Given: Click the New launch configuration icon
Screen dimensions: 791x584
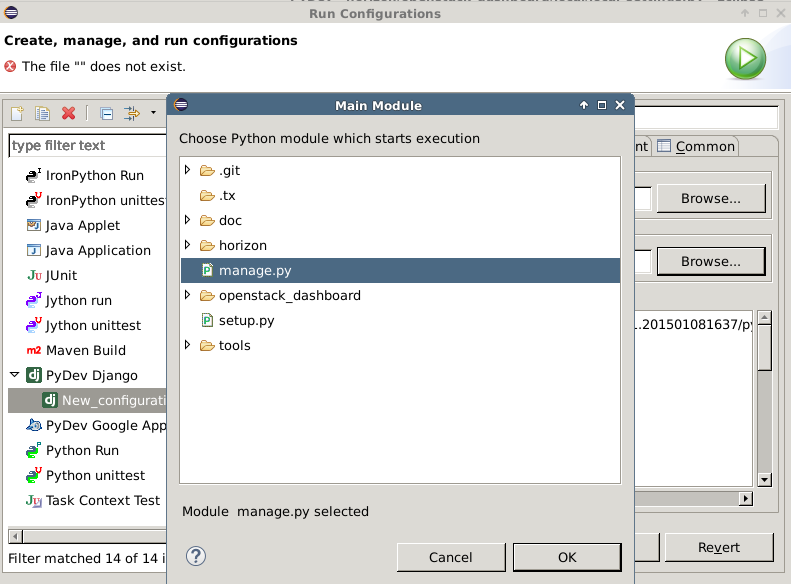Looking at the screenshot, I should click(x=17, y=113).
